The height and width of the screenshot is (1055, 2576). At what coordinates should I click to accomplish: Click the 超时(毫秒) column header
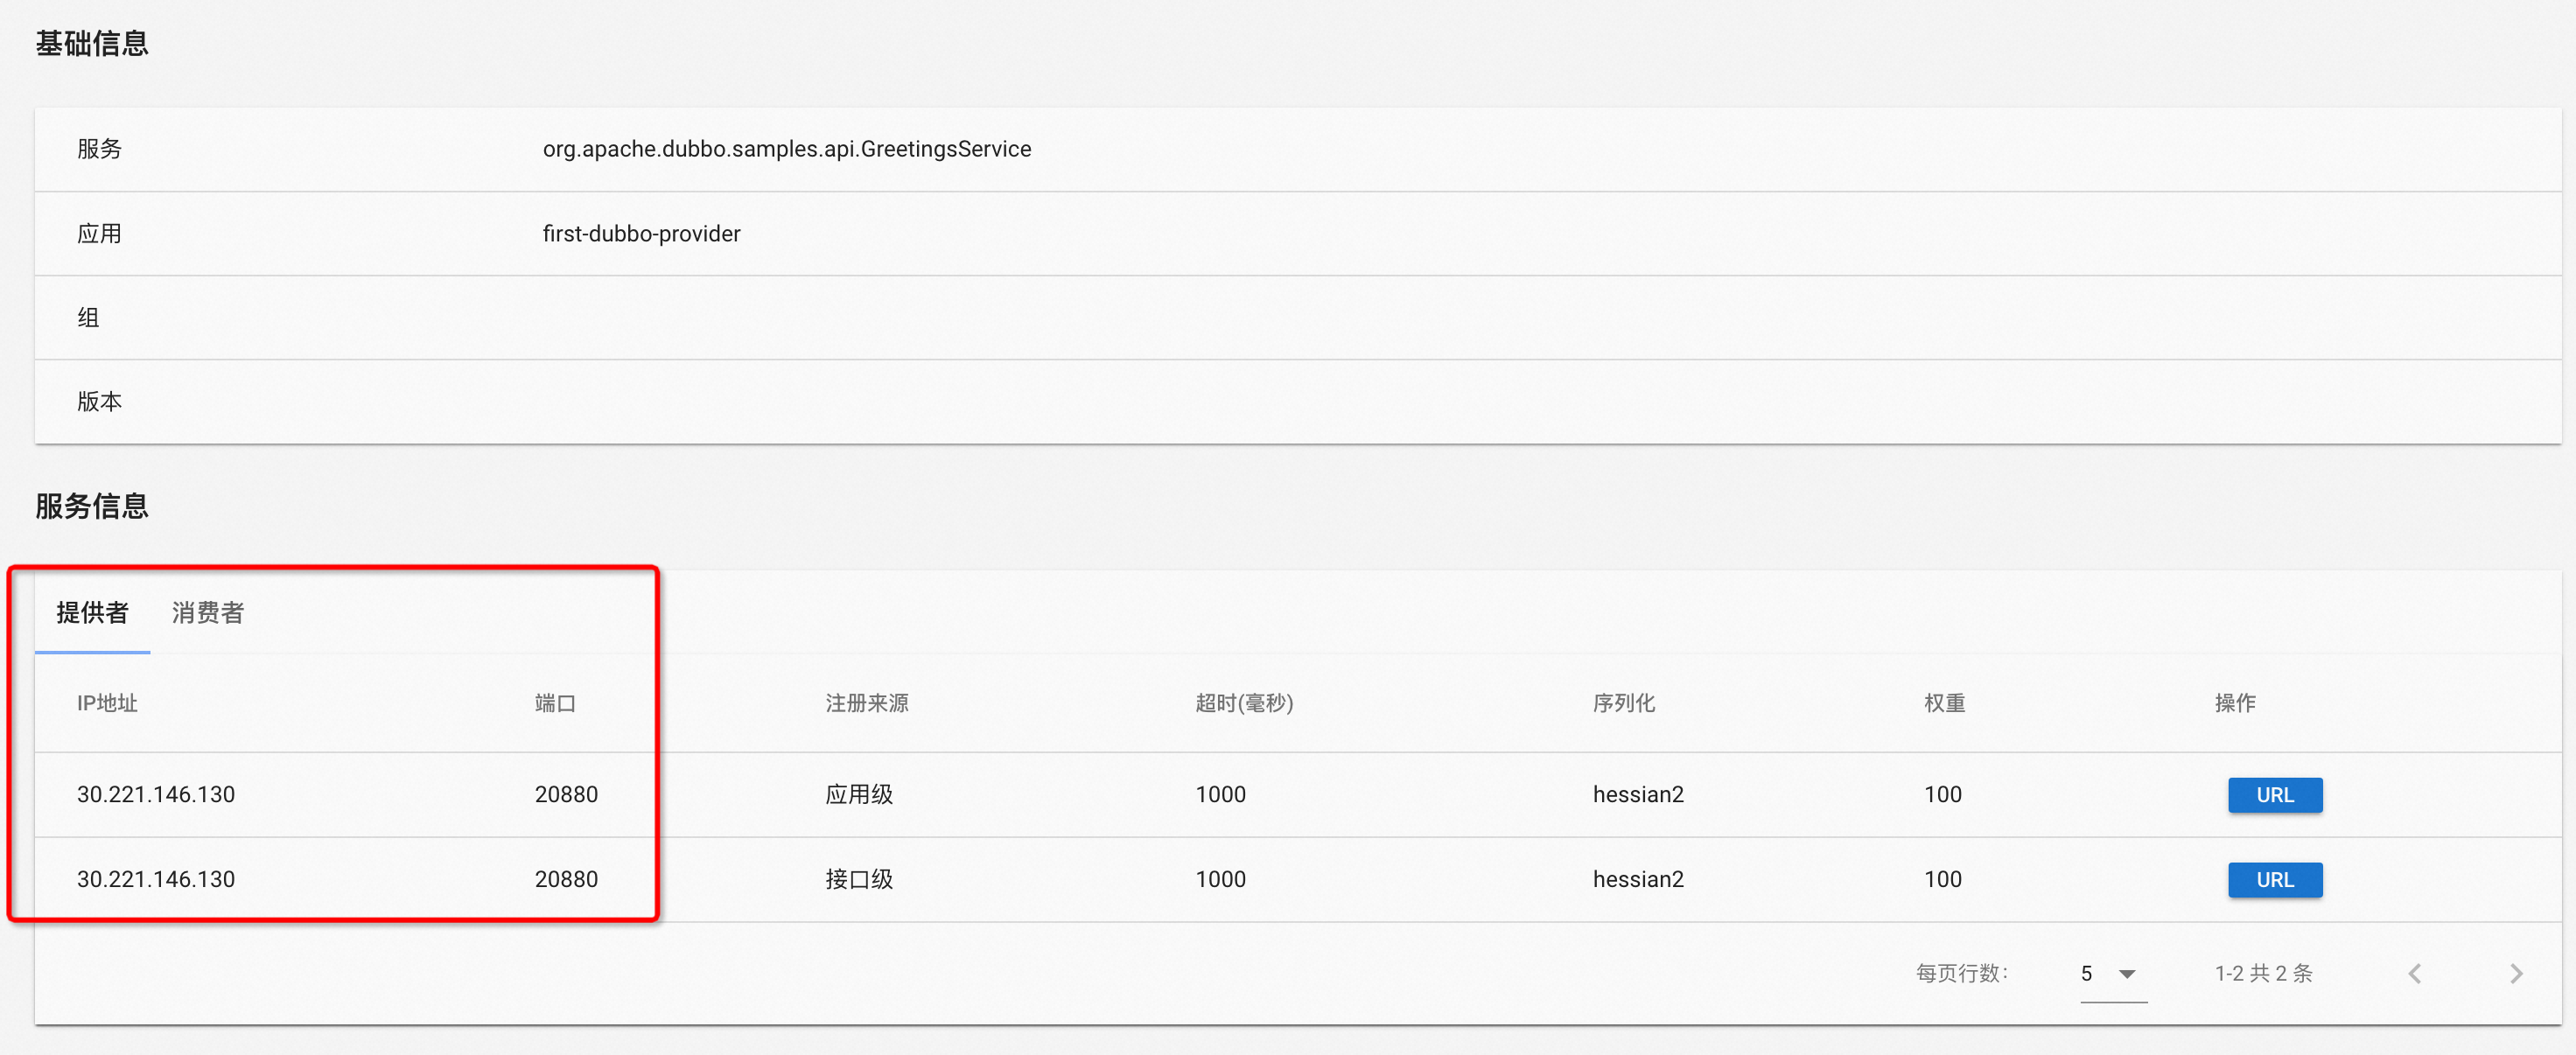pos(1243,703)
